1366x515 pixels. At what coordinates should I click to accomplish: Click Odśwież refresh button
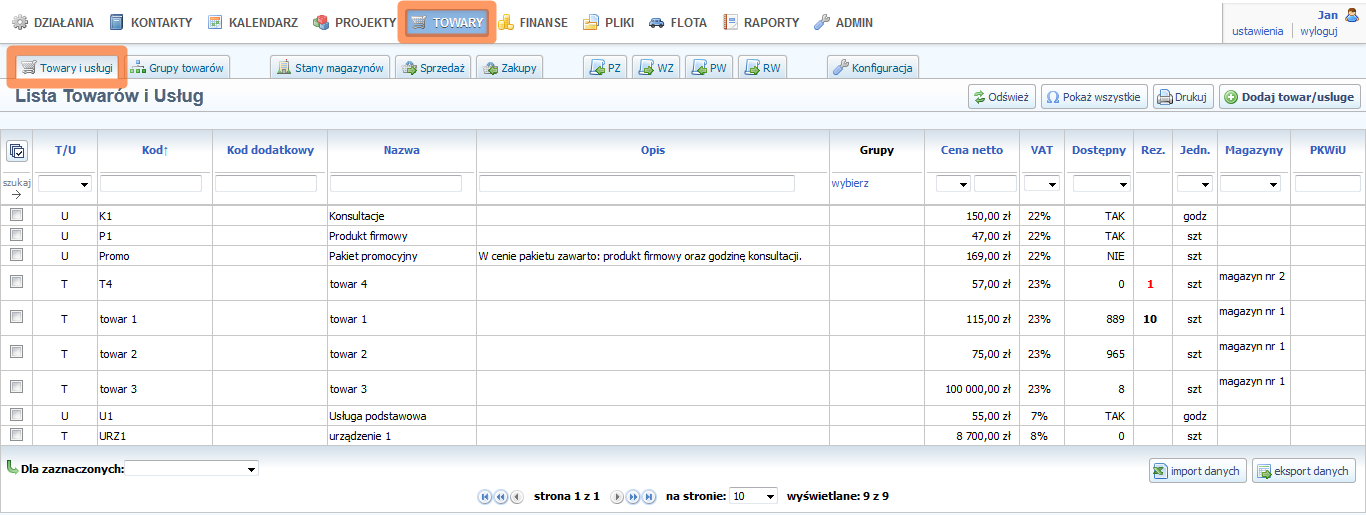click(x=1000, y=97)
